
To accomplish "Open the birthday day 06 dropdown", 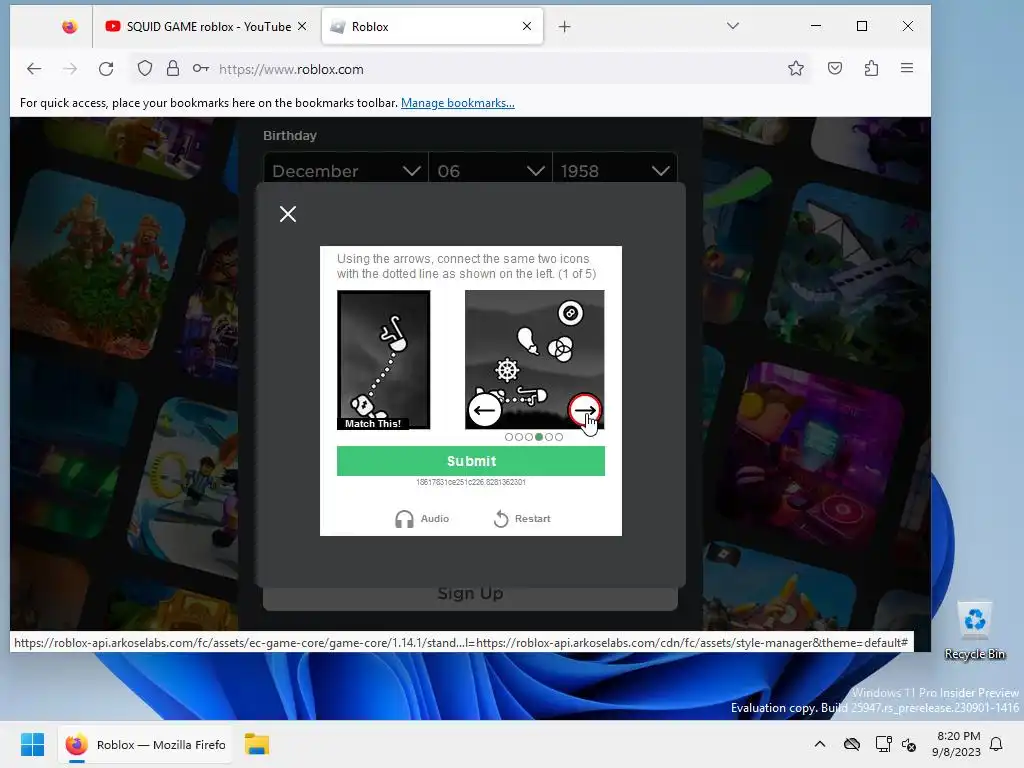I will [490, 171].
